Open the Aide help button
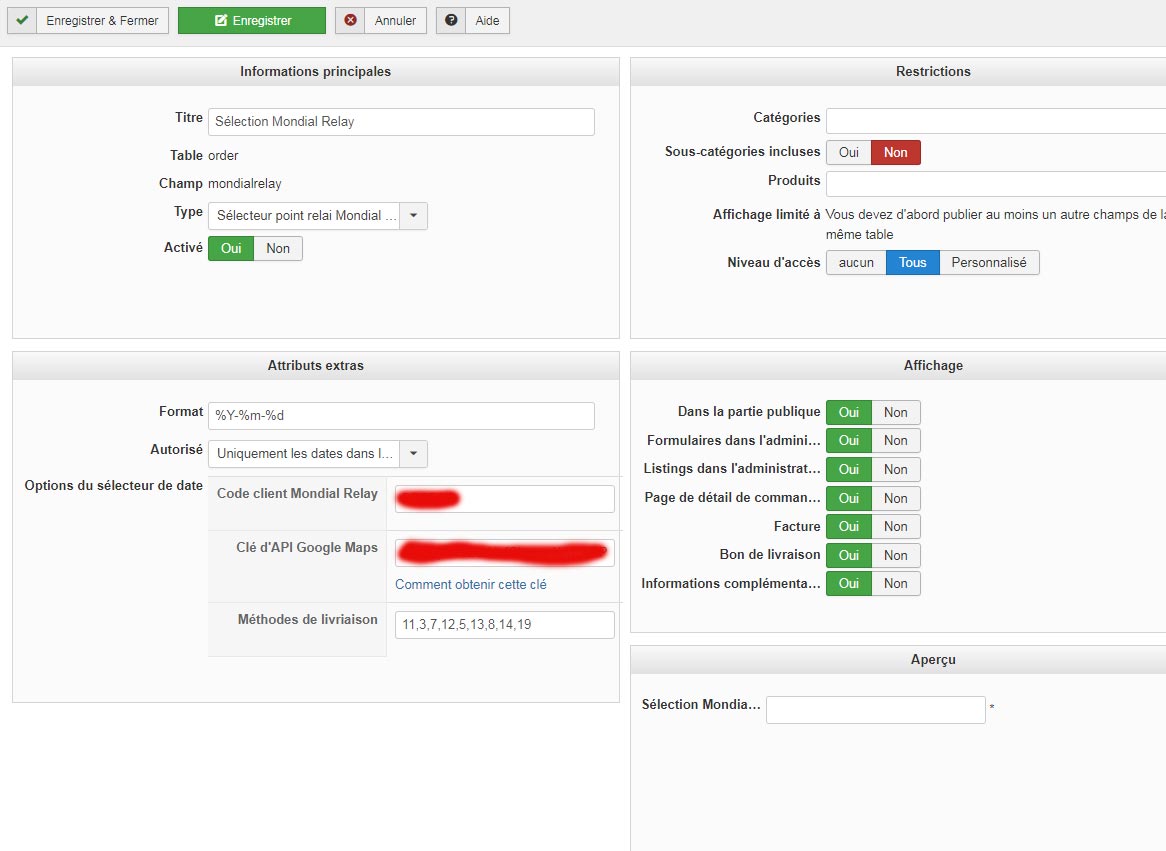1166x851 pixels. coord(473,20)
